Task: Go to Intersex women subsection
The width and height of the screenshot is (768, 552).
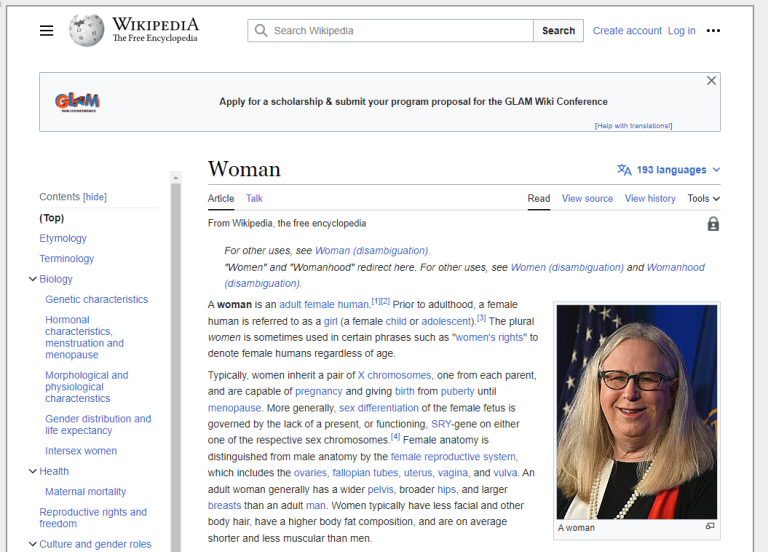Action: point(81,451)
